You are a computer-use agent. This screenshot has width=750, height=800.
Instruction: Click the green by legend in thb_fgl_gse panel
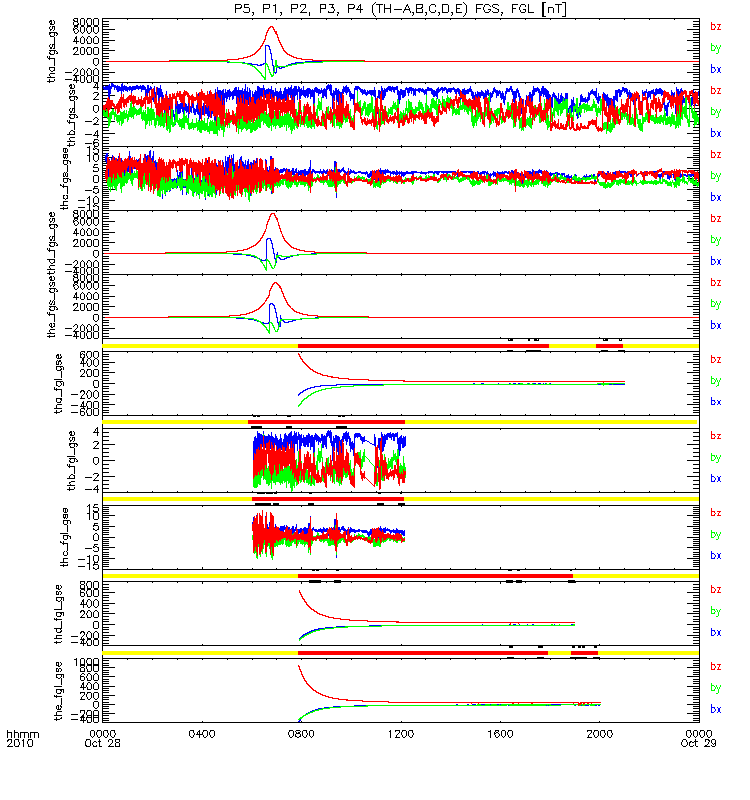coord(716,458)
